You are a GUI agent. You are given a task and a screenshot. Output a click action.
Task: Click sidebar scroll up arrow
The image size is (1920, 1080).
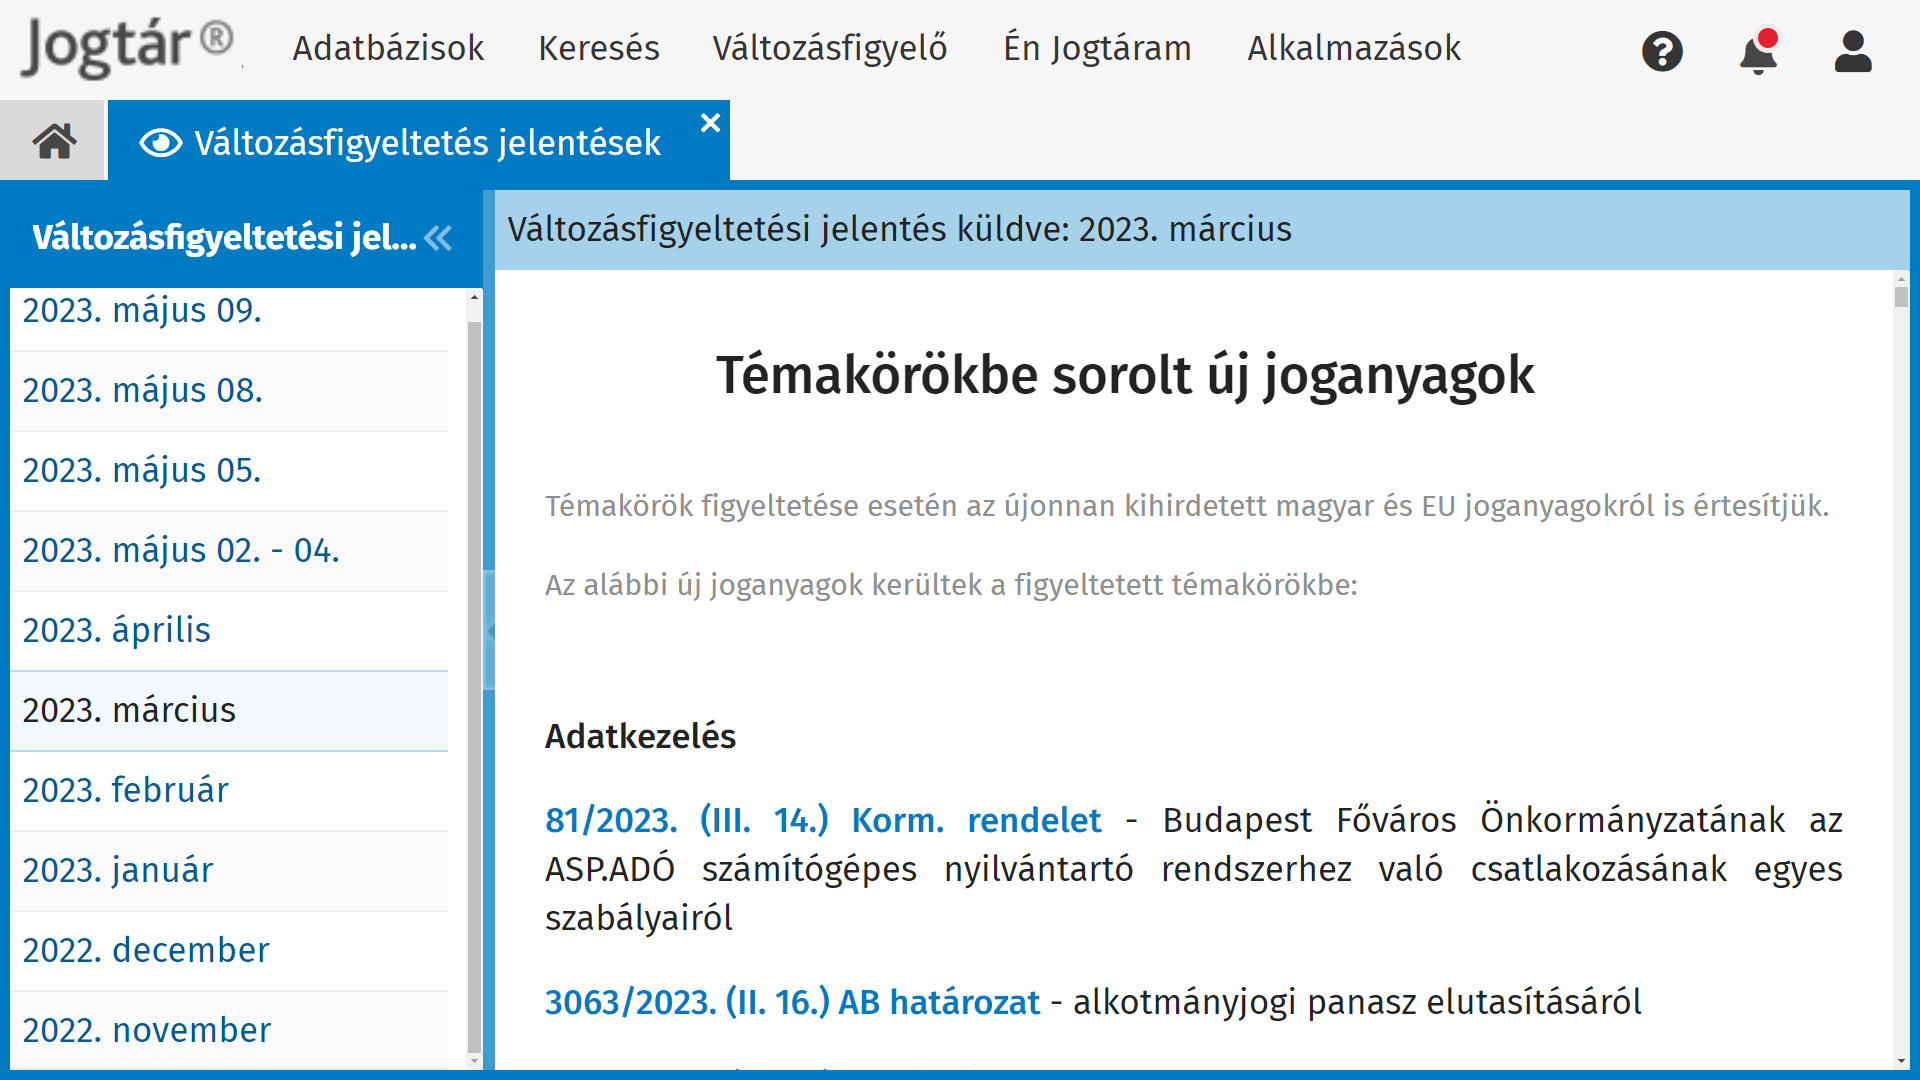[x=474, y=297]
